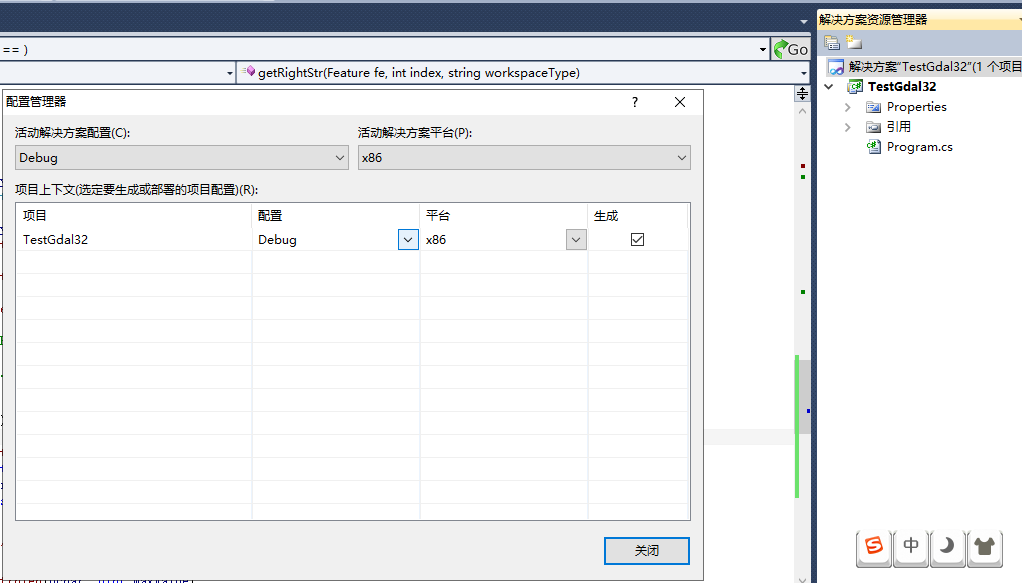The width and height of the screenshot is (1022, 583).
Task: Open the TestGdal32 row 配置 dropdown arrow
Action: pyautogui.click(x=408, y=240)
